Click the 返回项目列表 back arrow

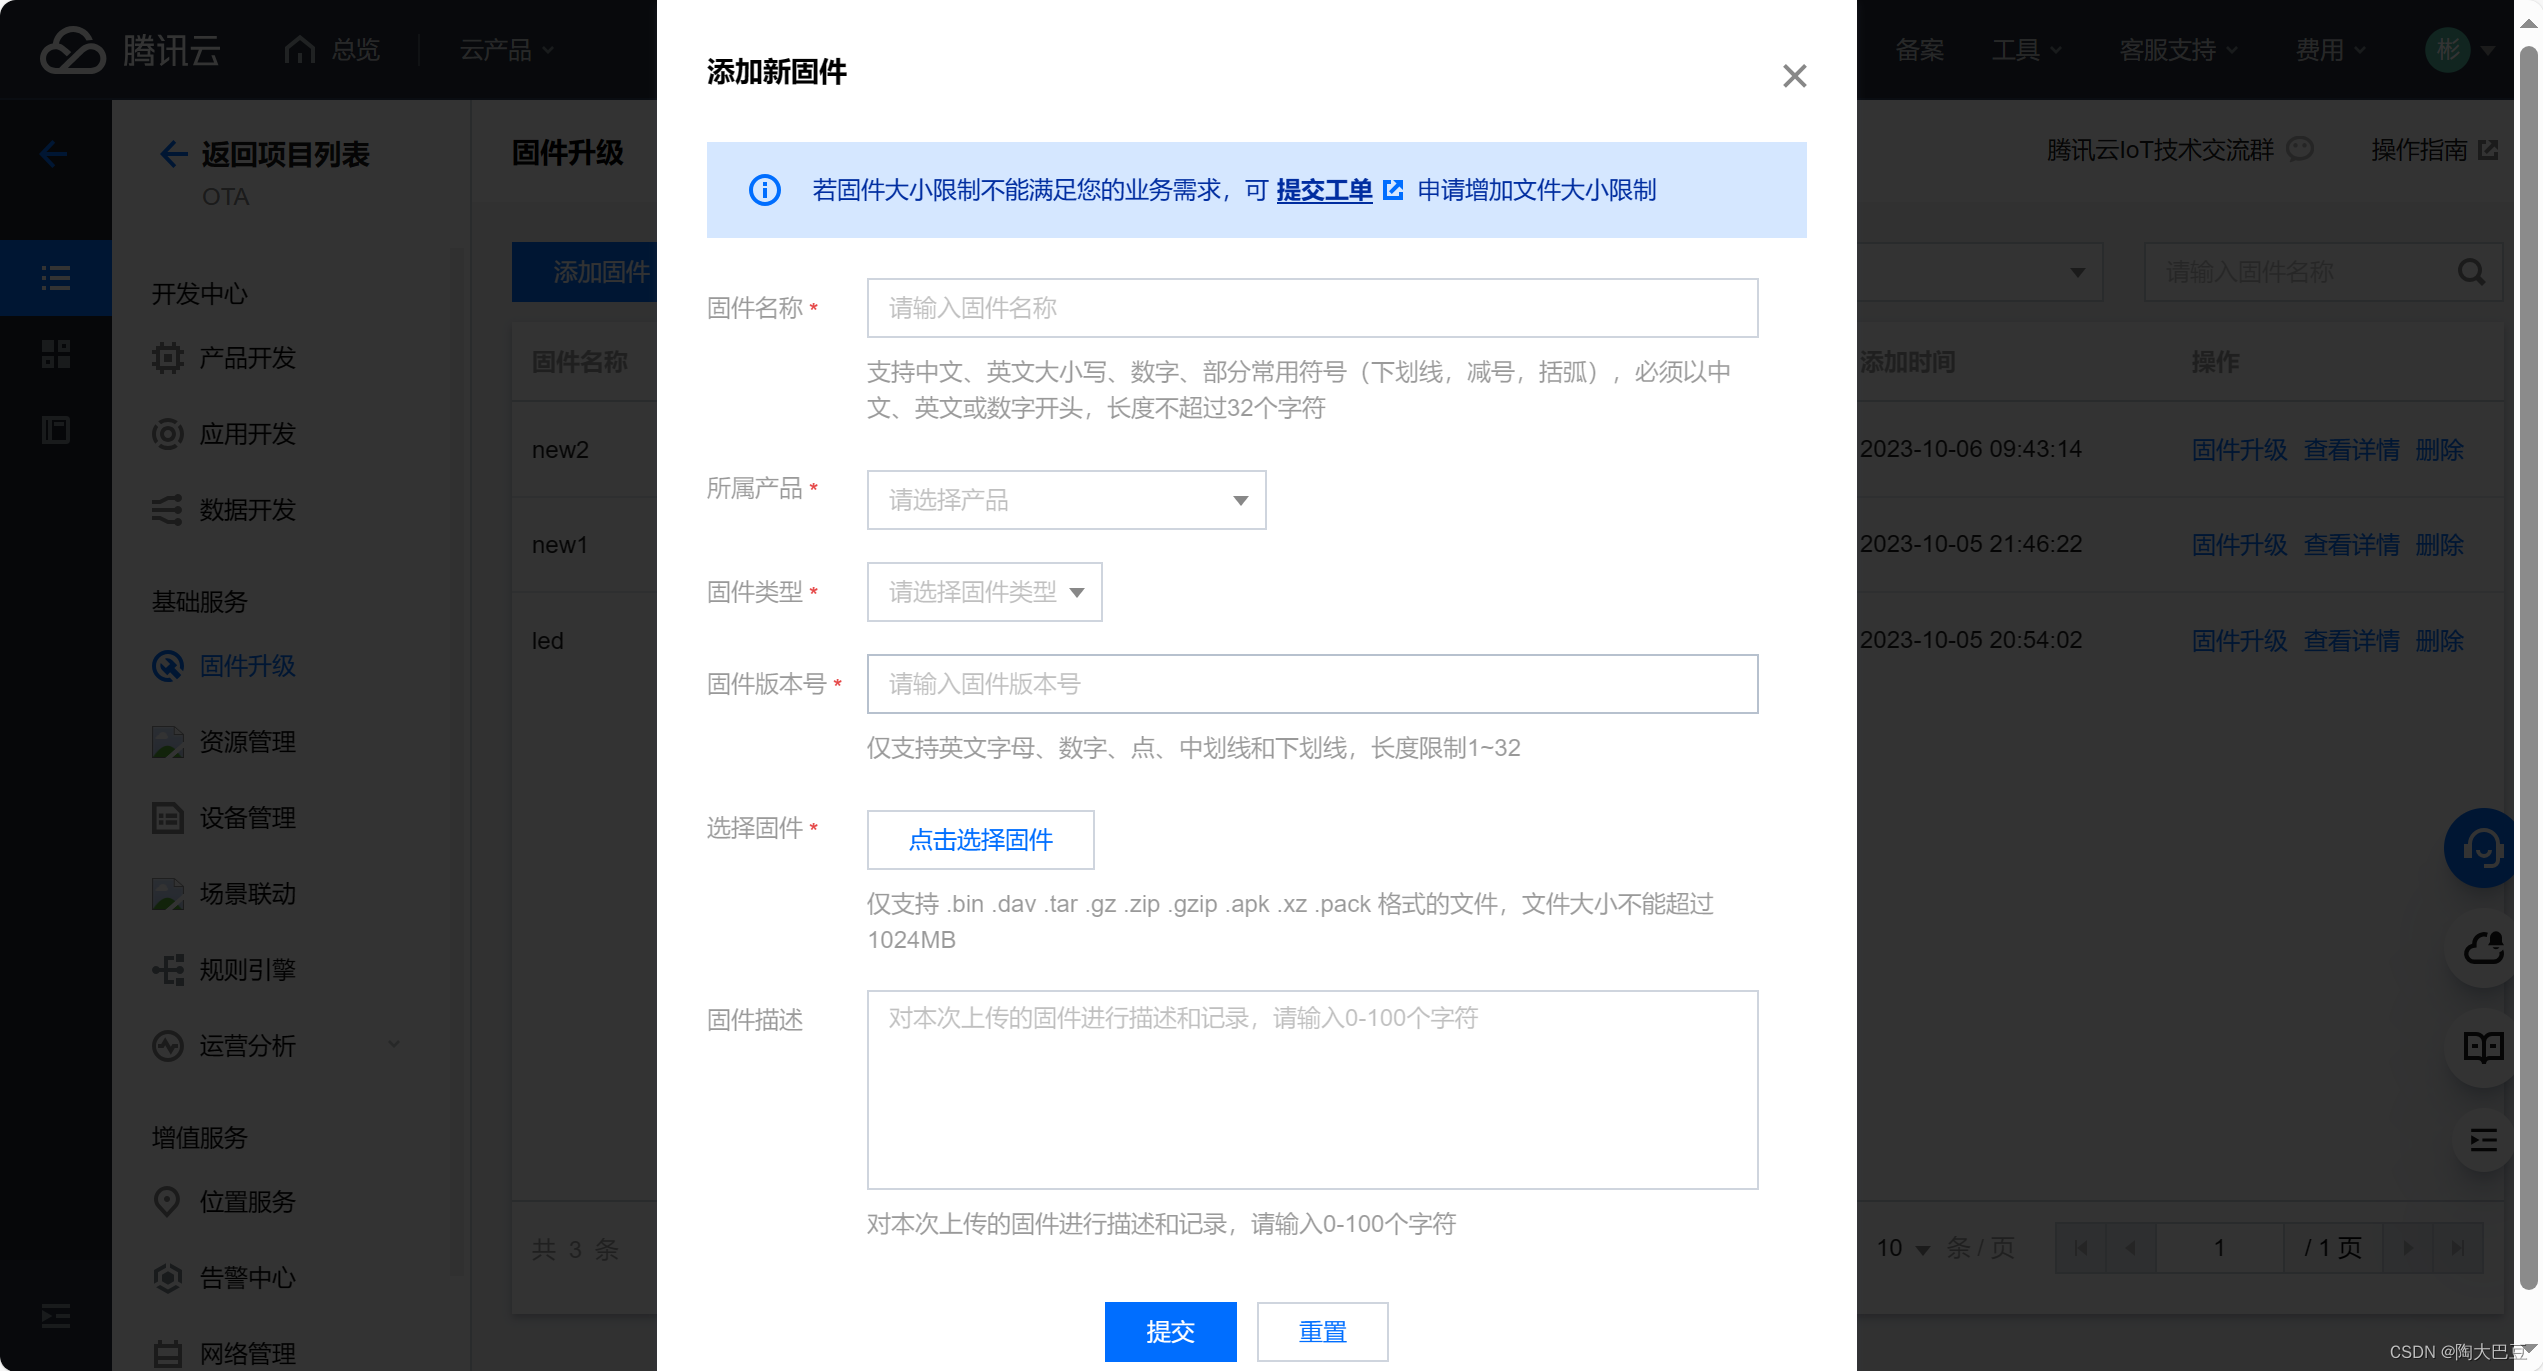point(173,154)
